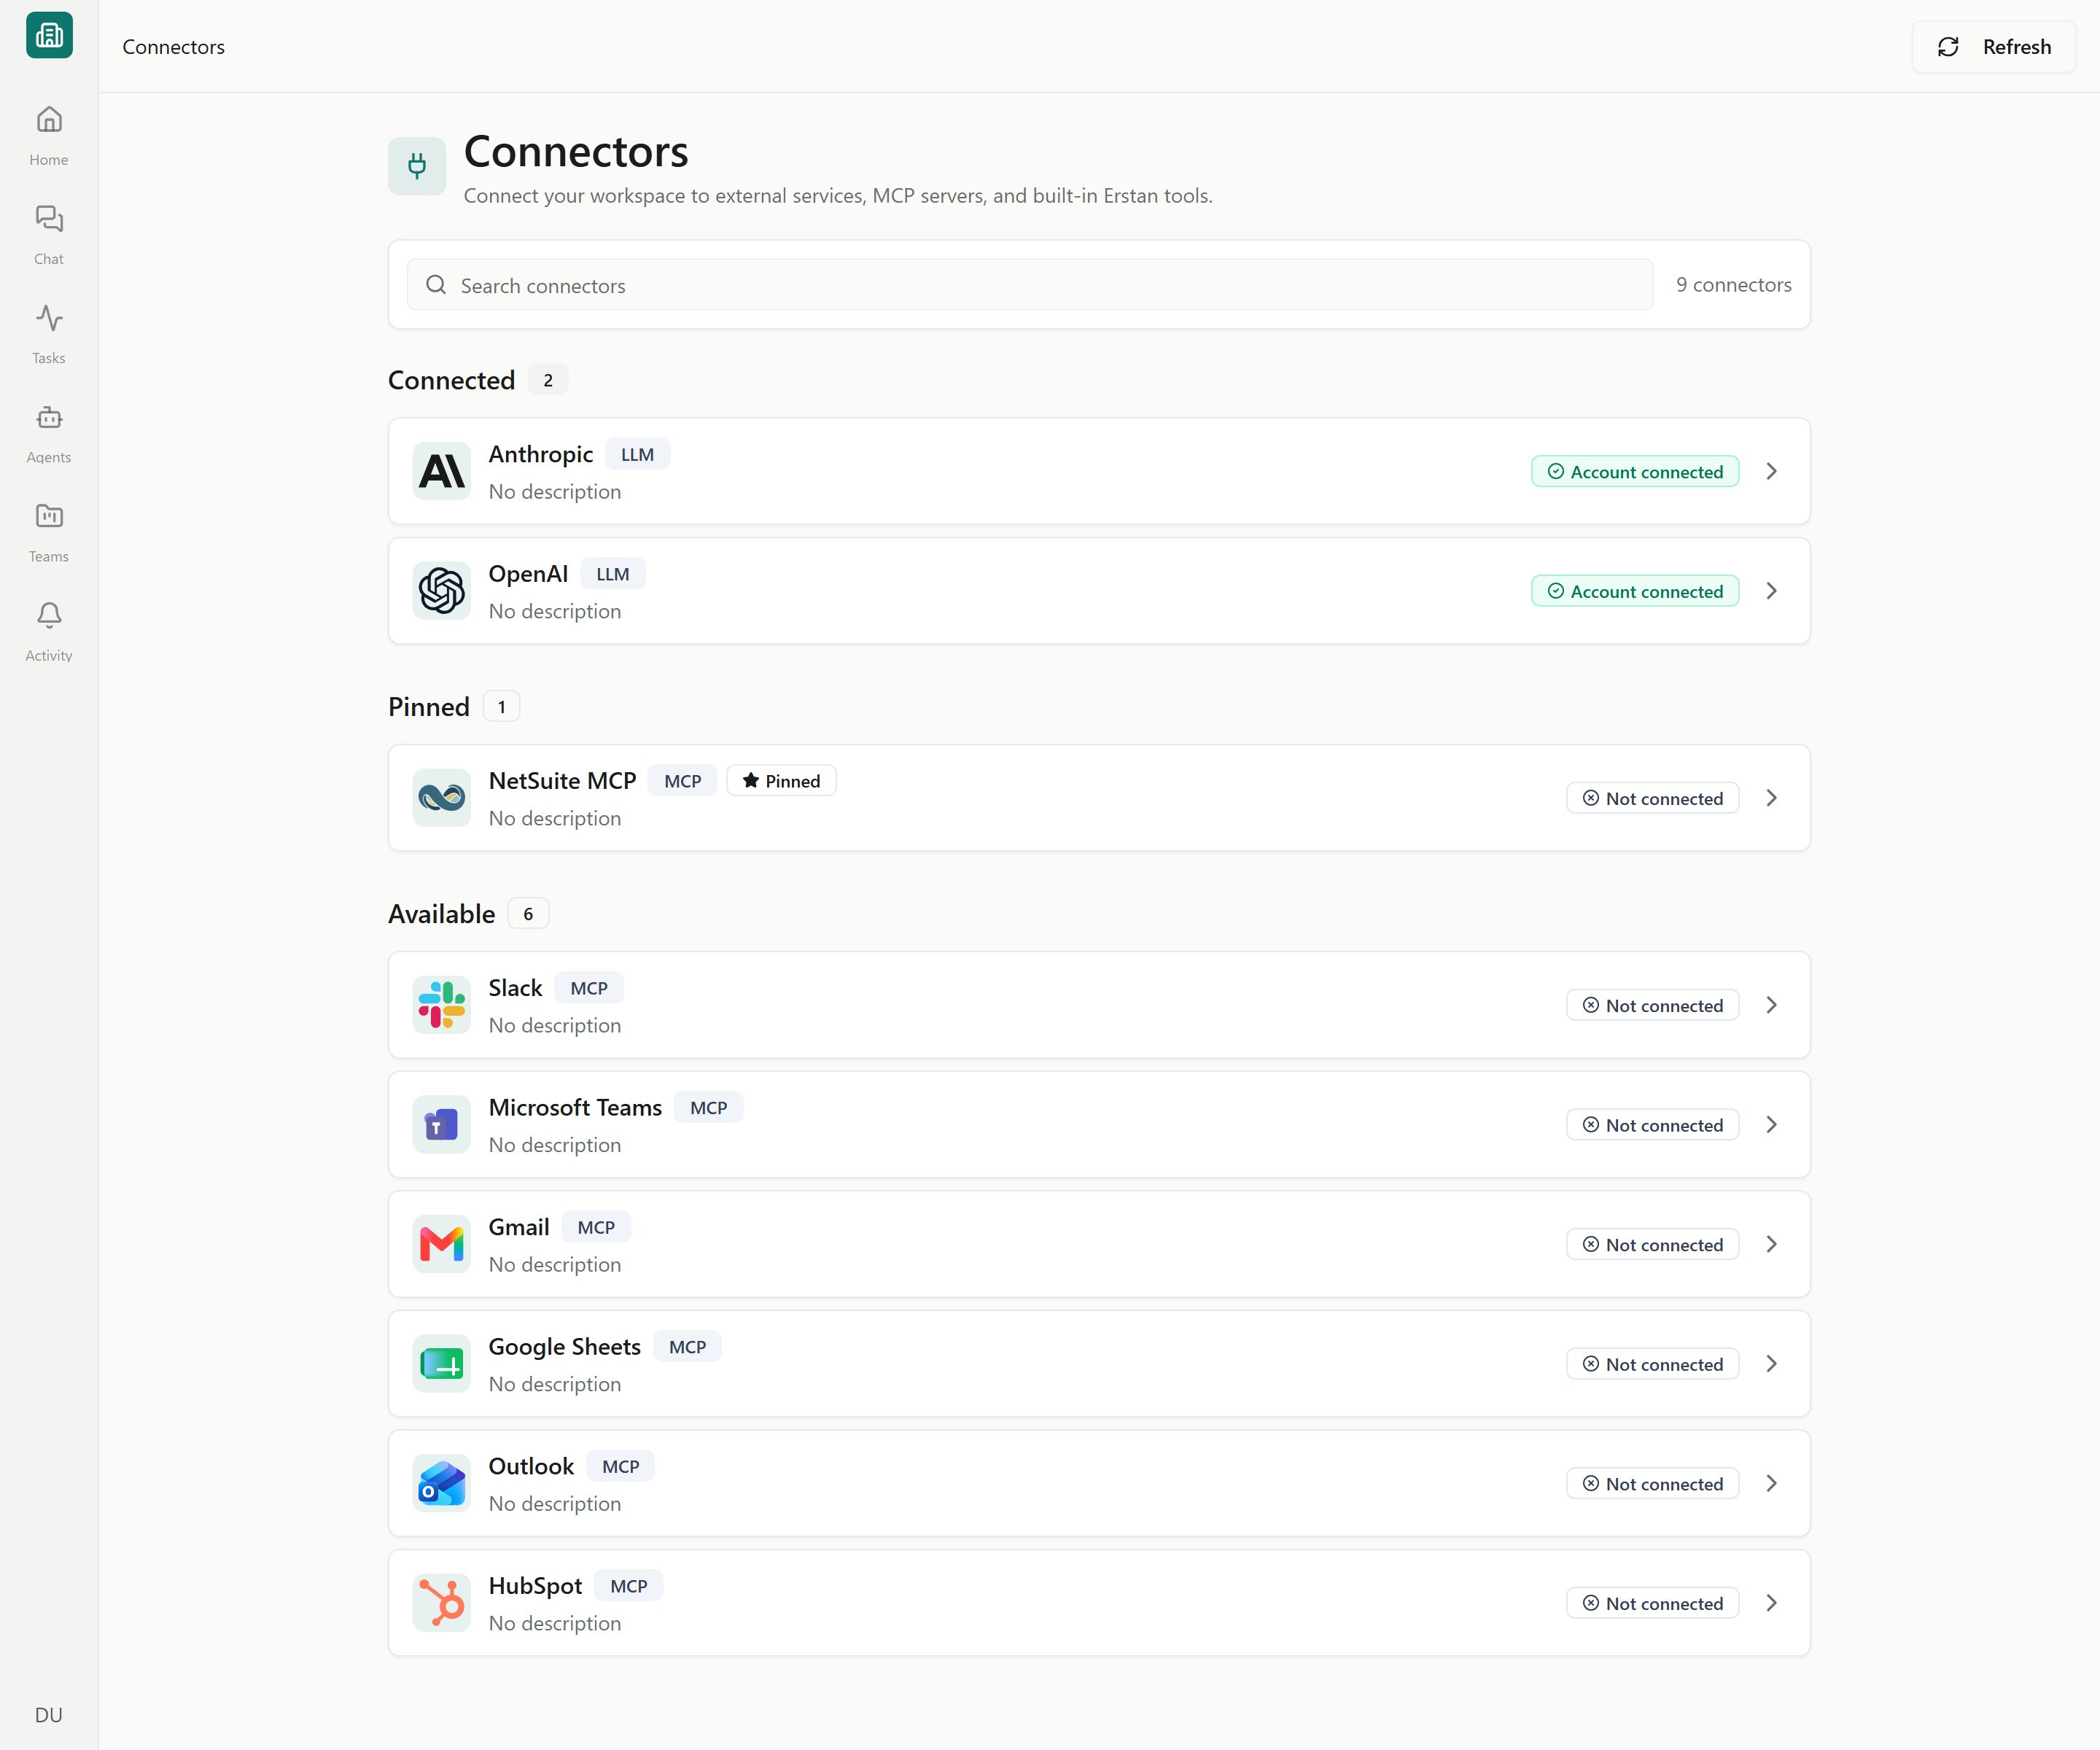Click the Google Sheets logo icon
The height and width of the screenshot is (1750, 2100).
(442, 1364)
